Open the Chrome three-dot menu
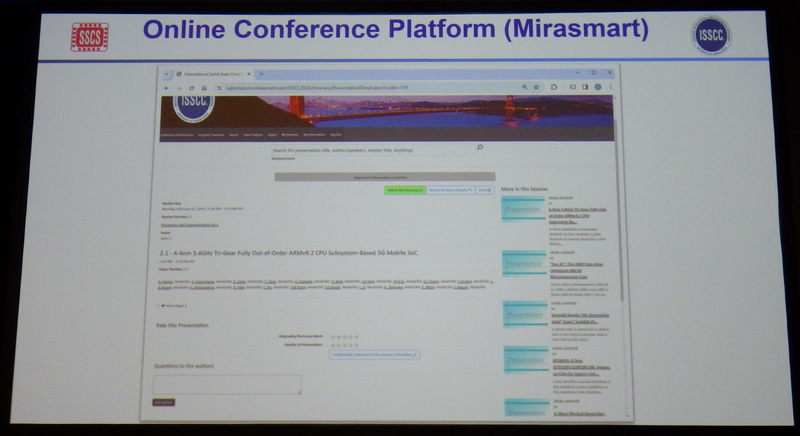Viewport: 800px width, 436px height. click(610, 87)
